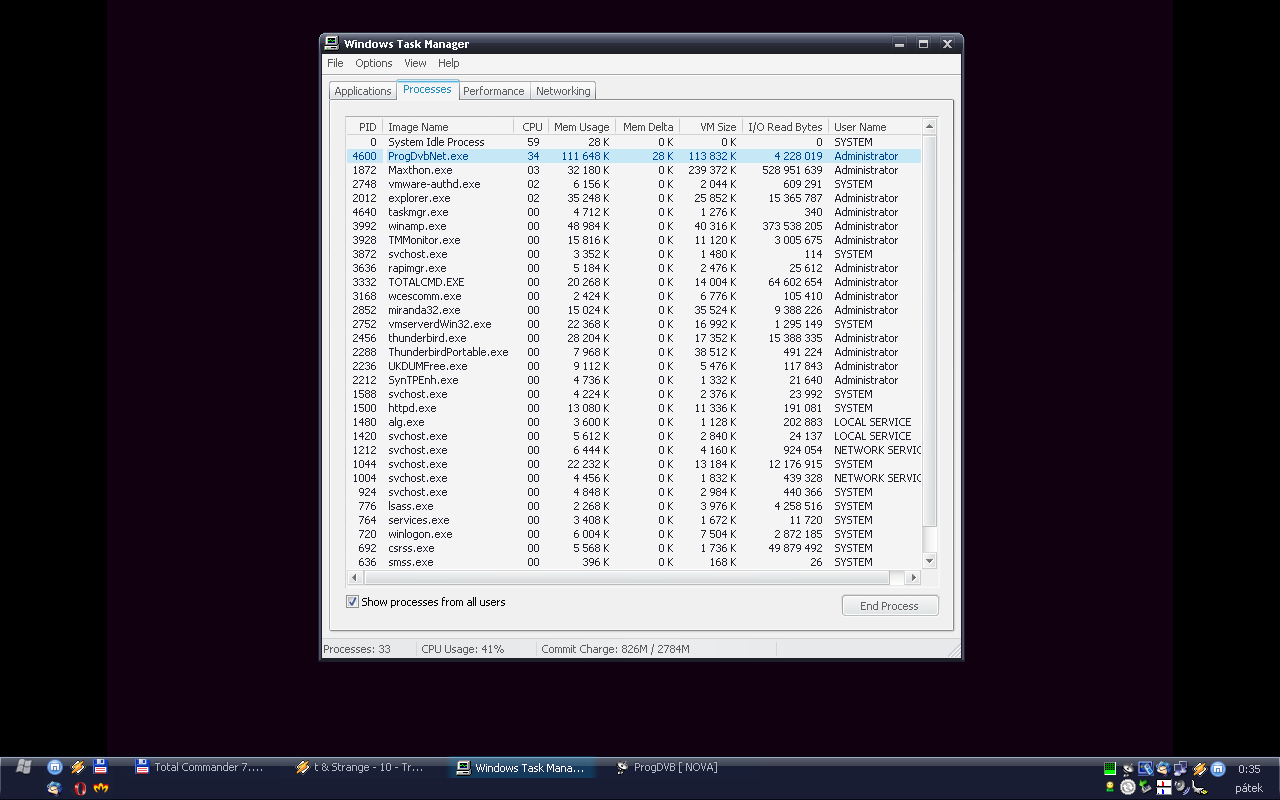
Task: Click the Windows Task Manager taskbar button
Action: pos(522,767)
